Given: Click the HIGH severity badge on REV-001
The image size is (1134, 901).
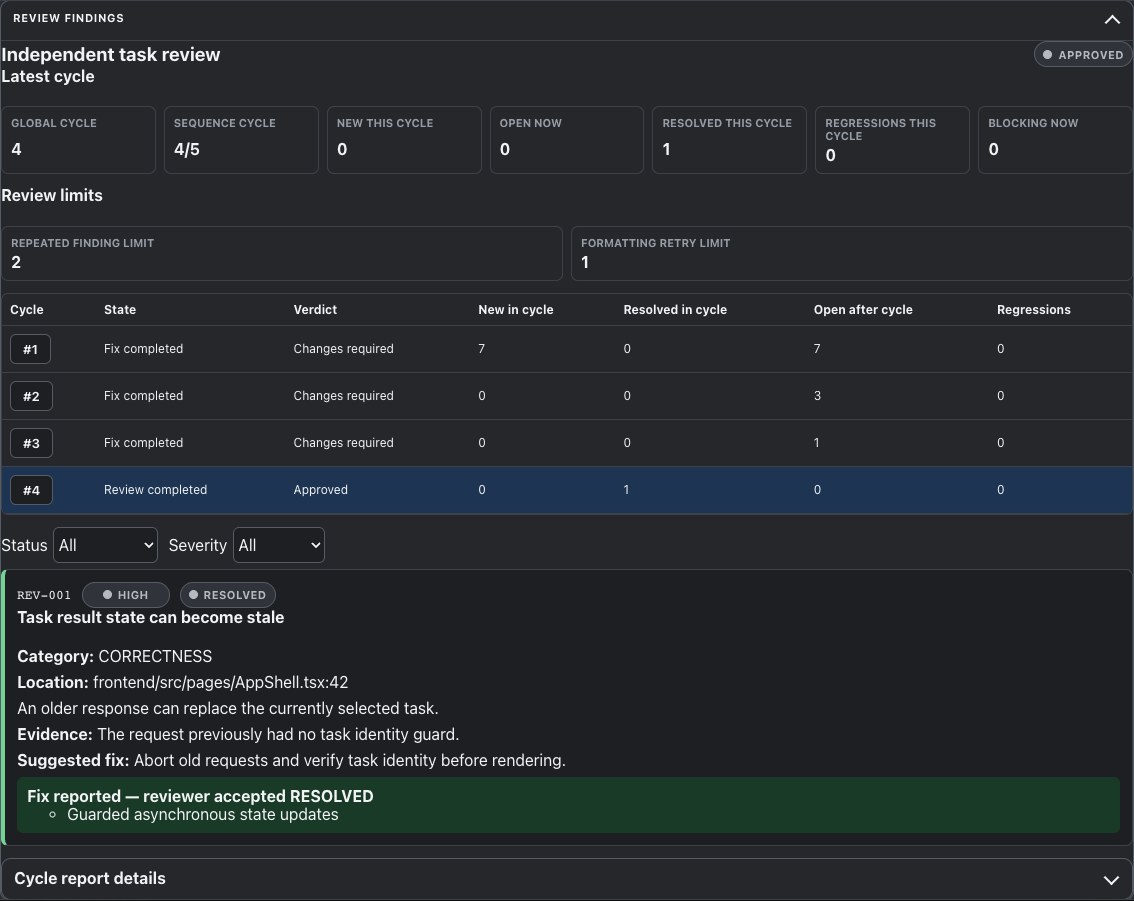Looking at the screenshot, I should (126, 595).
